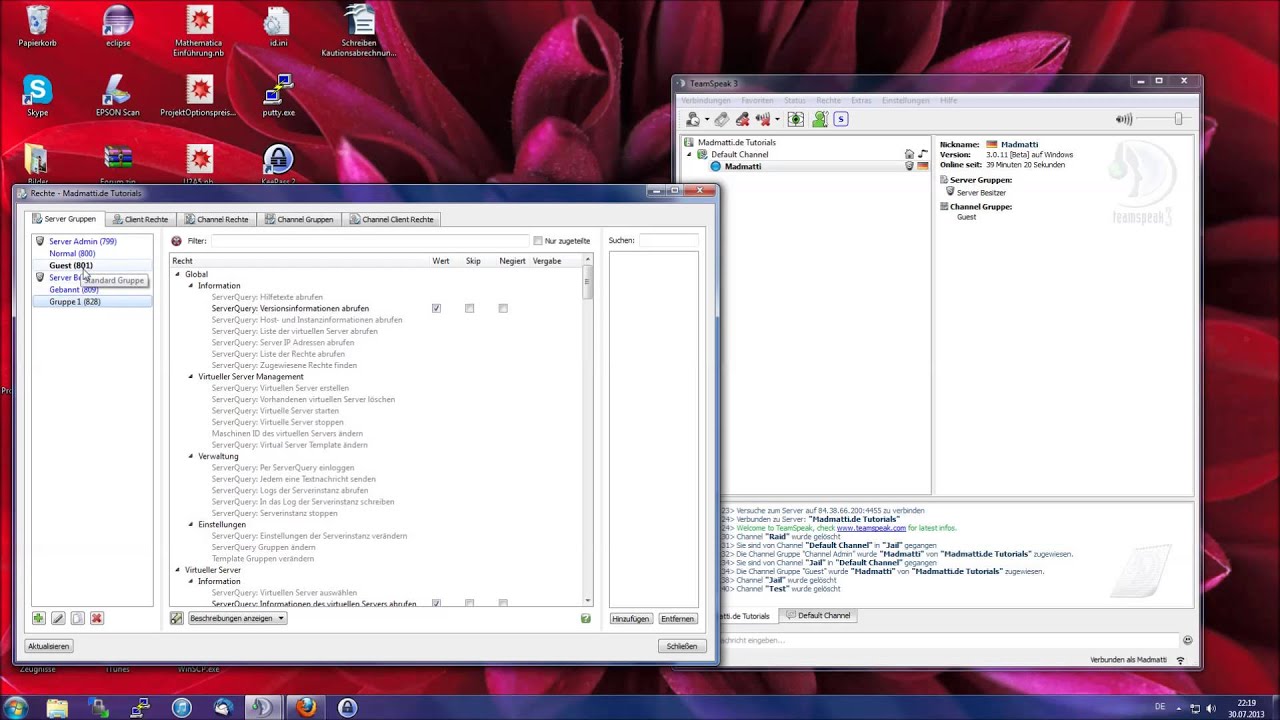Click the filter reset icon beside Filter

[177, 241]
